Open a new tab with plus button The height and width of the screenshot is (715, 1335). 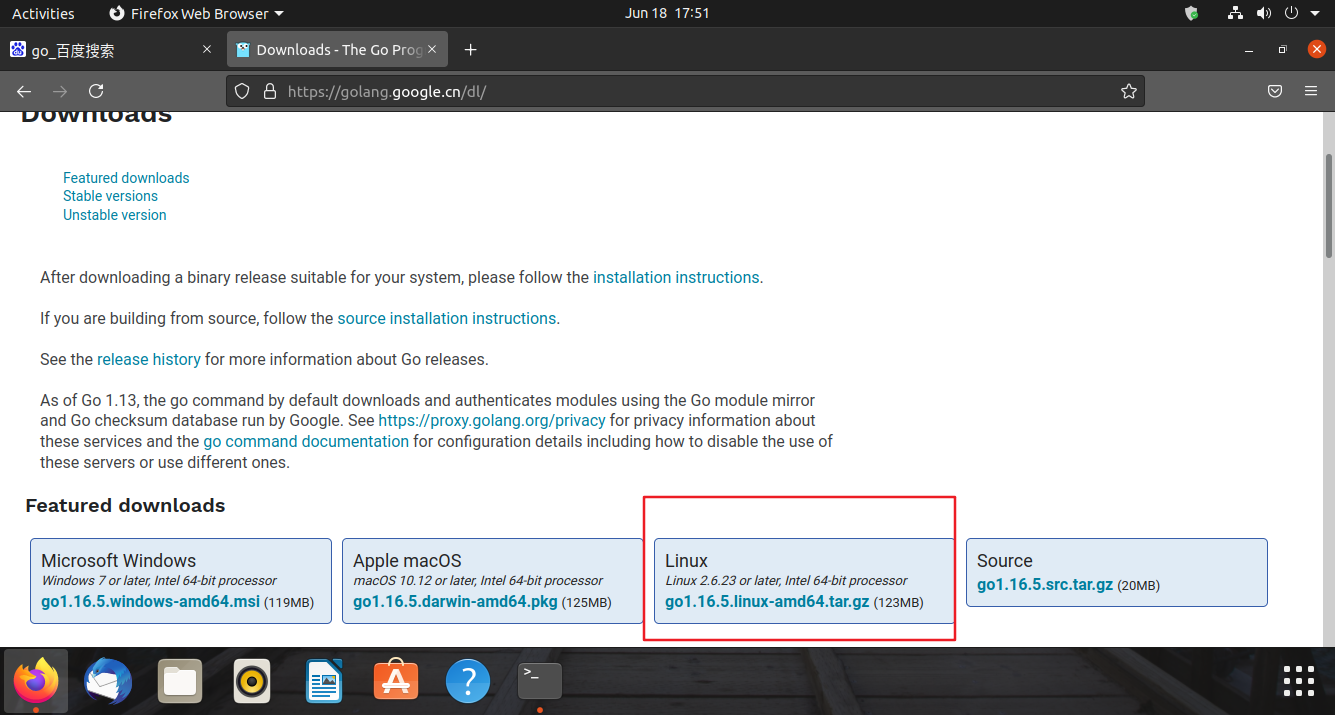(x=471, y=50)
